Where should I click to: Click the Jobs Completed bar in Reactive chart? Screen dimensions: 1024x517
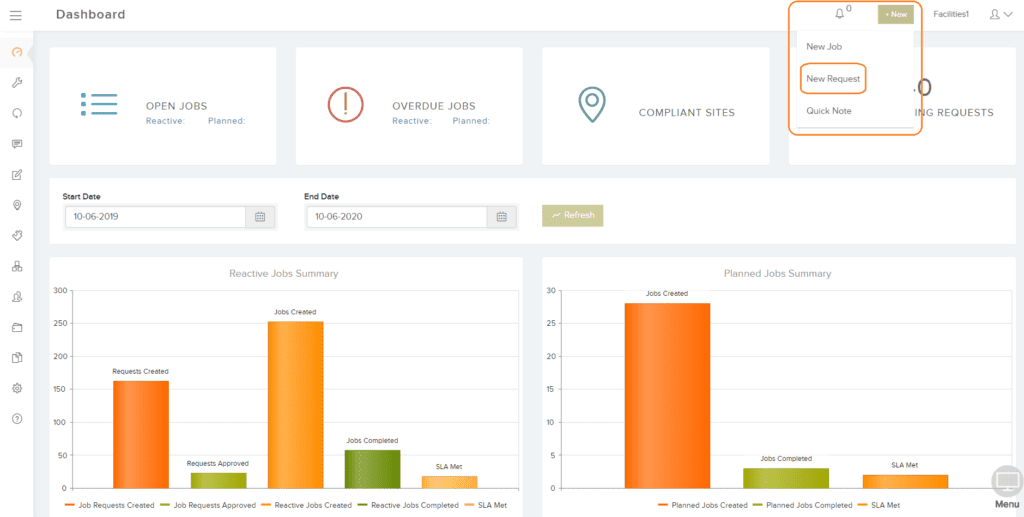pyautogui.click(x=372, y=469)
